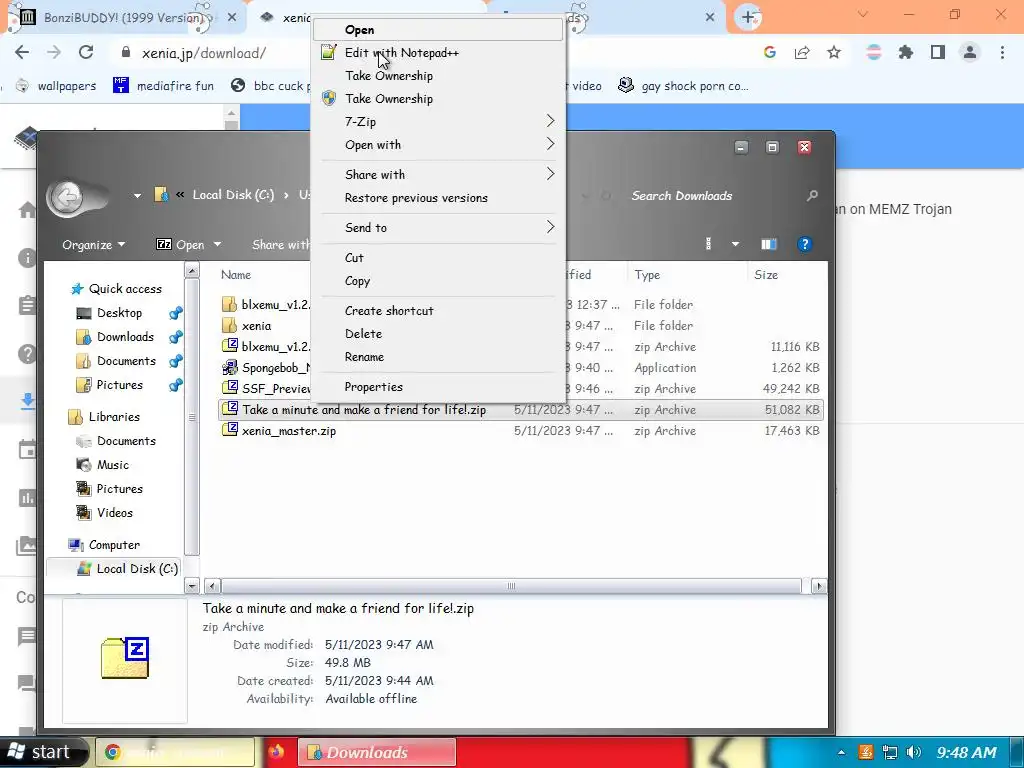Select Computer in navigation pane

pos(104,545)
